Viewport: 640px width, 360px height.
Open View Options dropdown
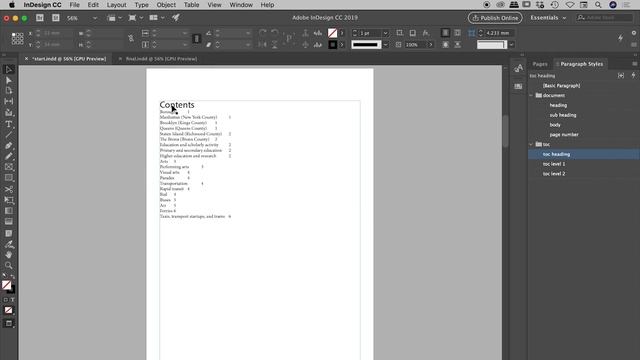click(x=120, y=18)
